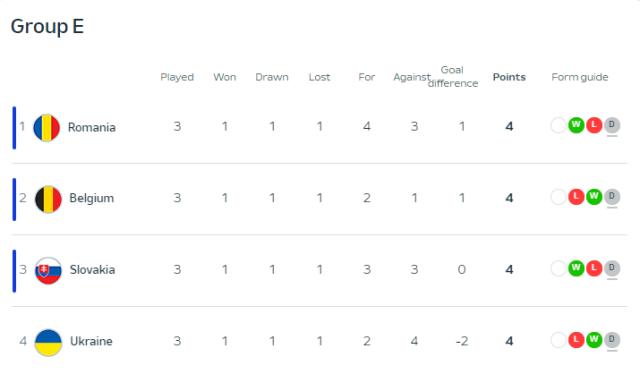640x374 pixels.
Task: Click the Ukraine flag icon
Action: point(48,342)
